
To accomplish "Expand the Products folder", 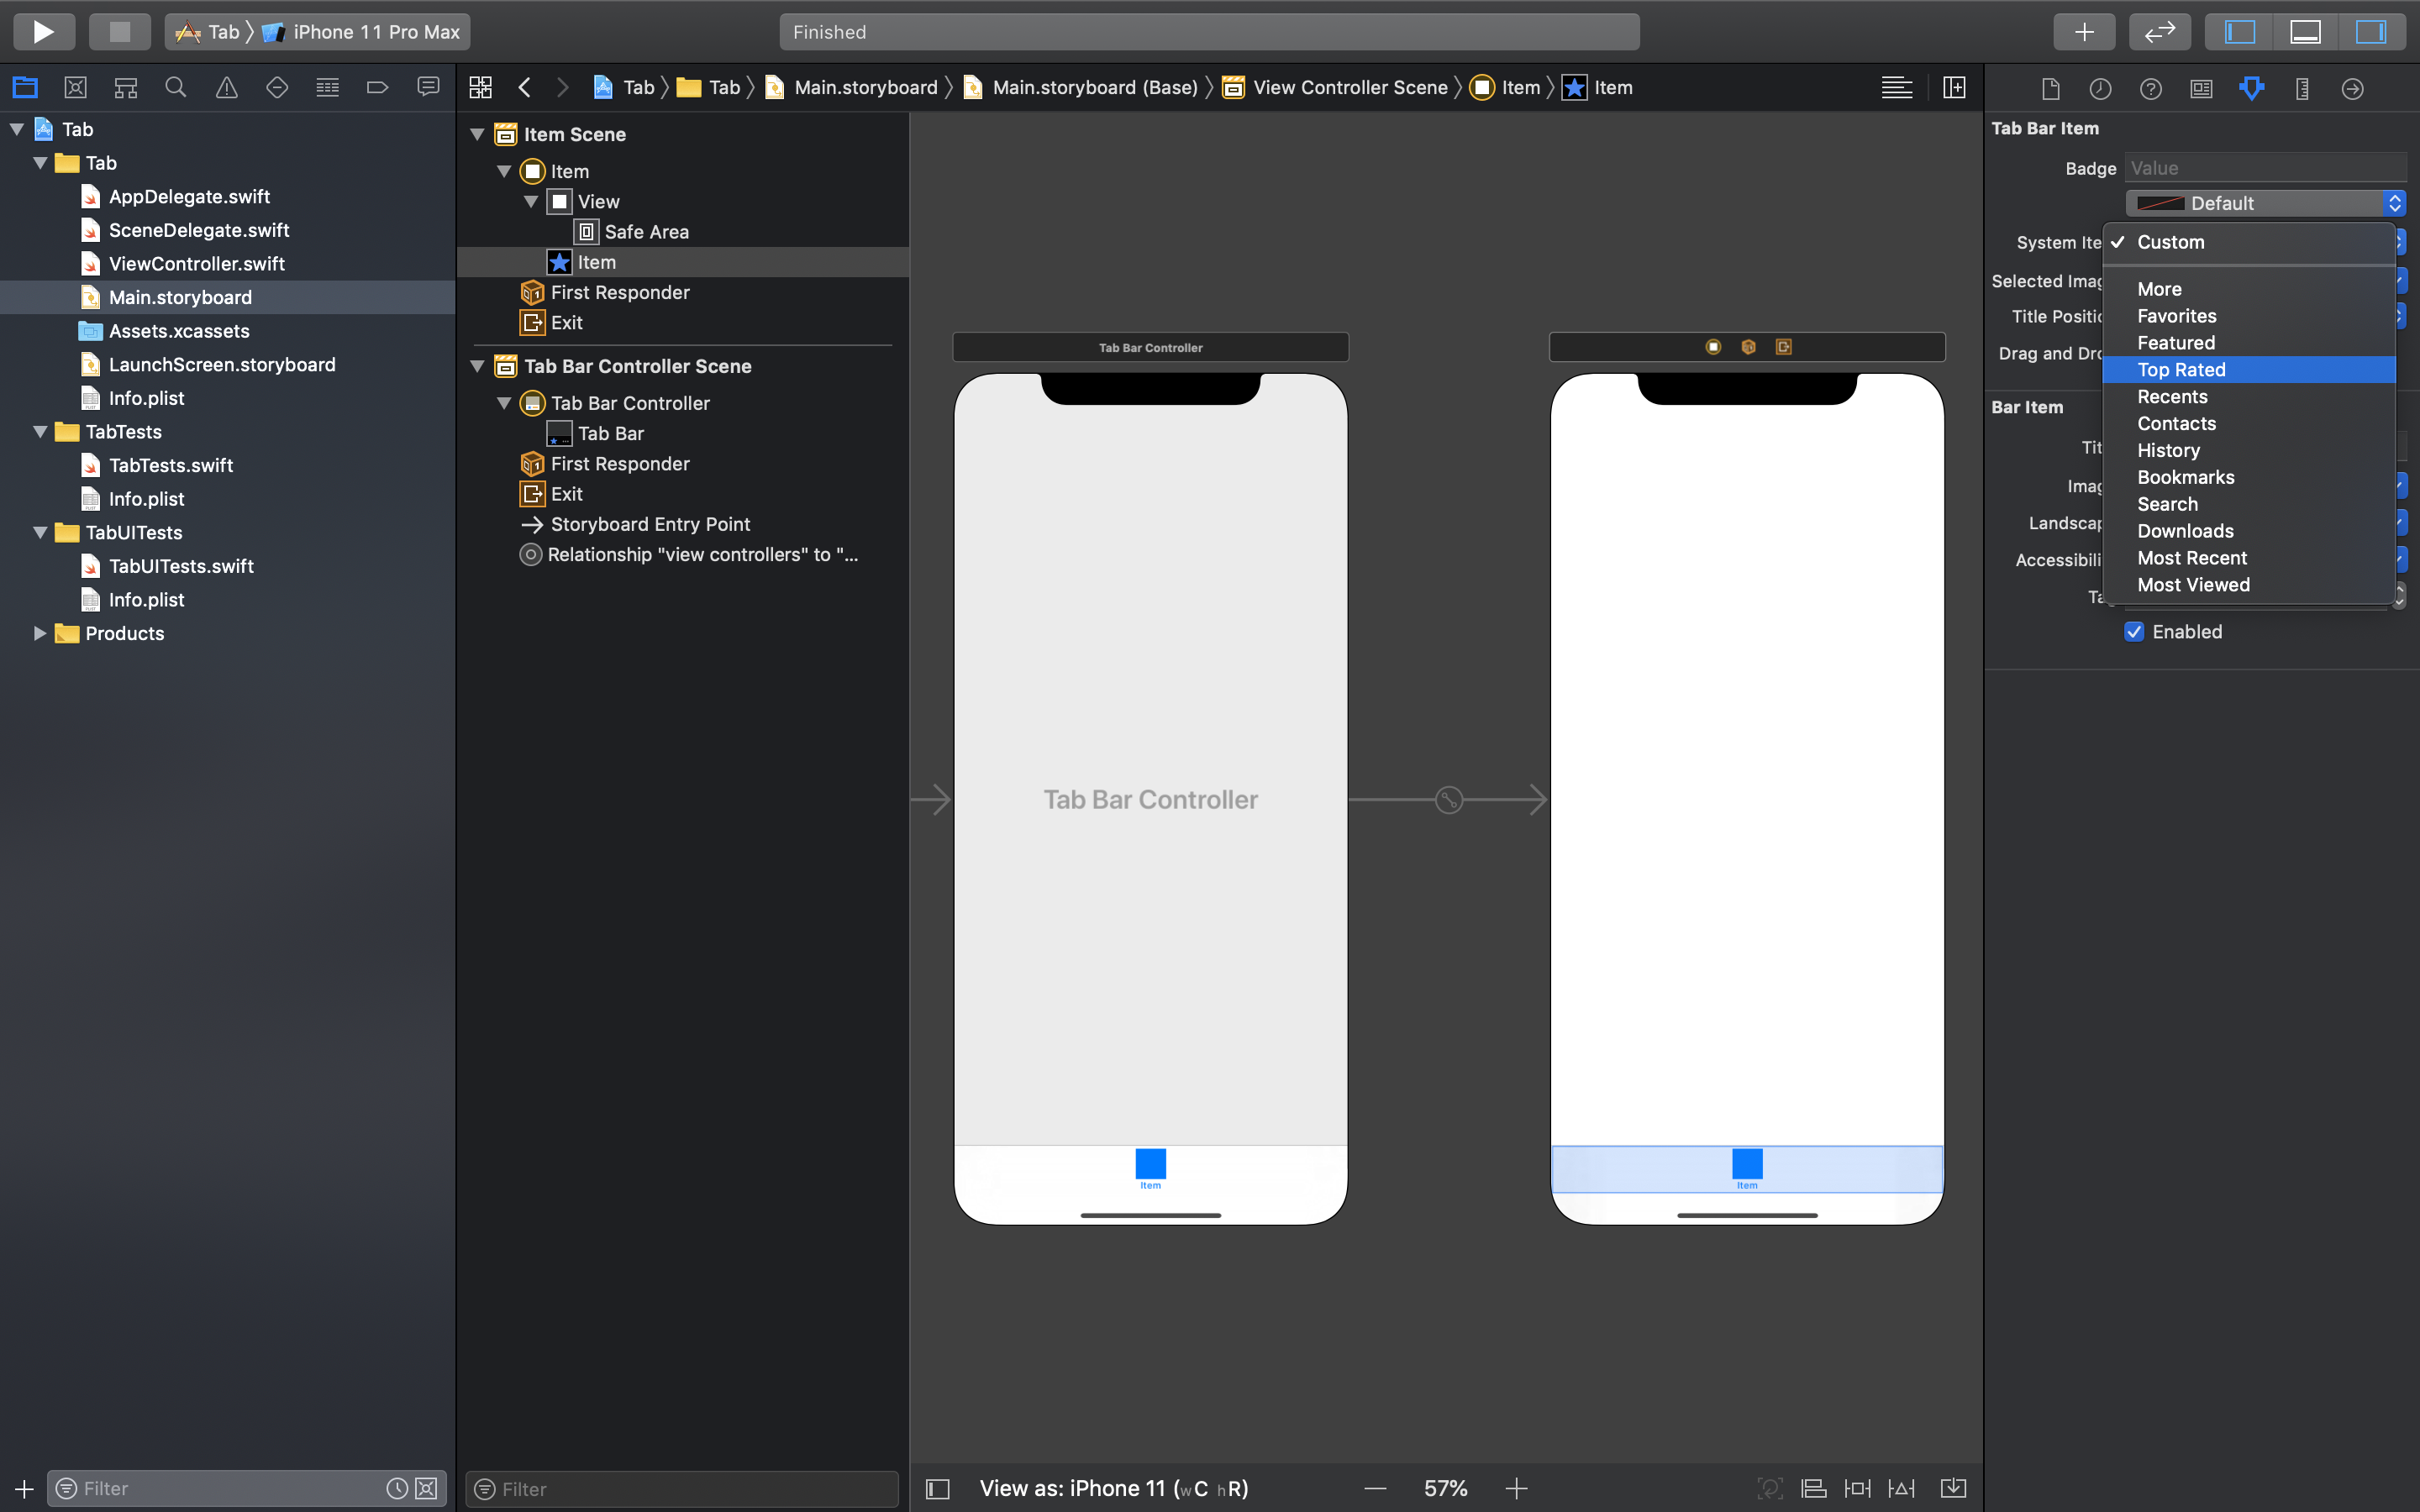I will click(x=40, y=633).
